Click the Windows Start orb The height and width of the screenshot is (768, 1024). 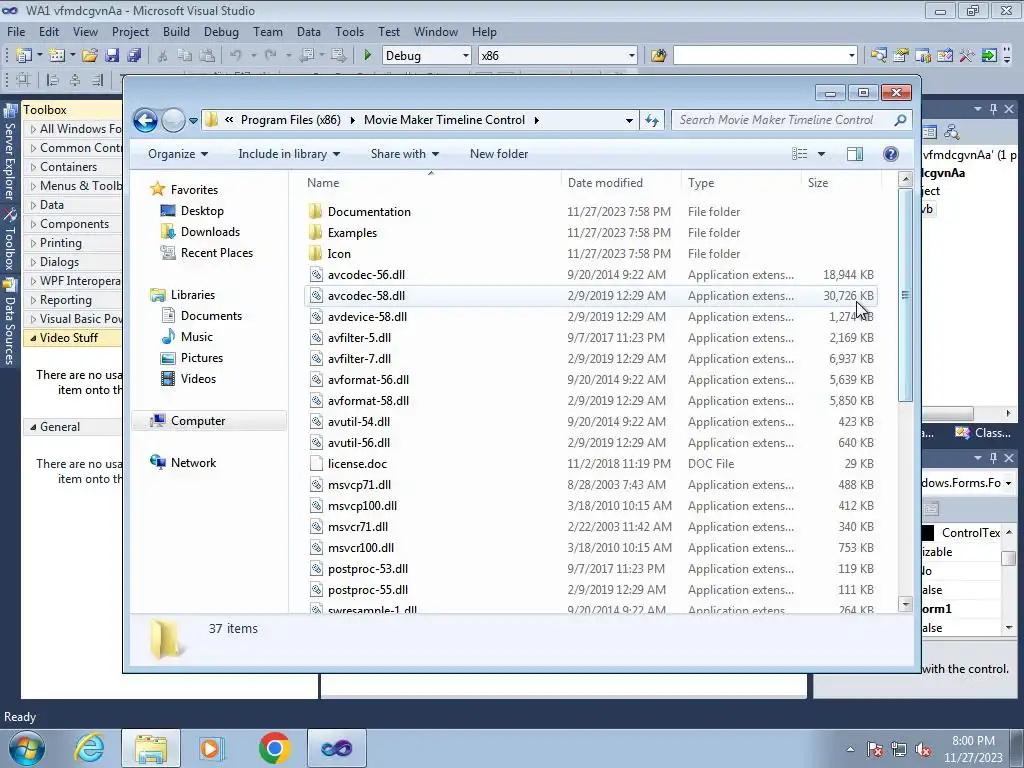click(x=27, y=748)
